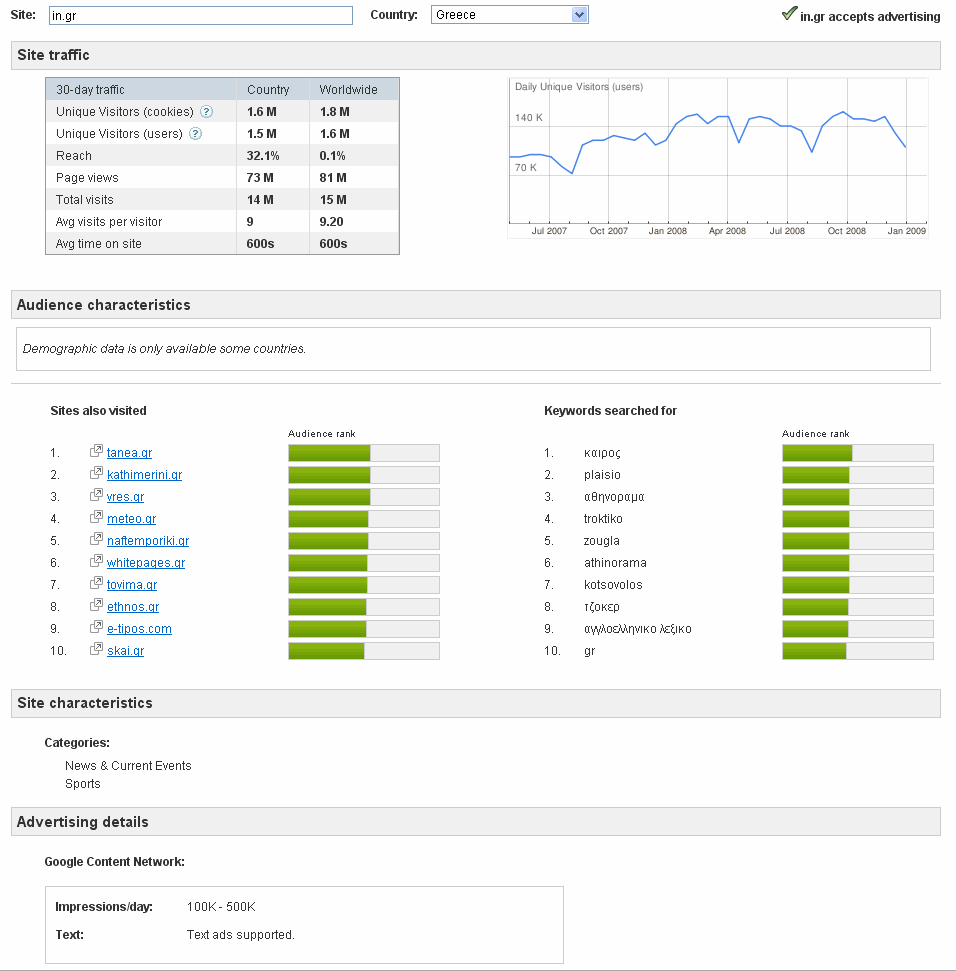Open the kathimerini.gr link
This screenshot has width=956, height=971.
pos(144,475)
